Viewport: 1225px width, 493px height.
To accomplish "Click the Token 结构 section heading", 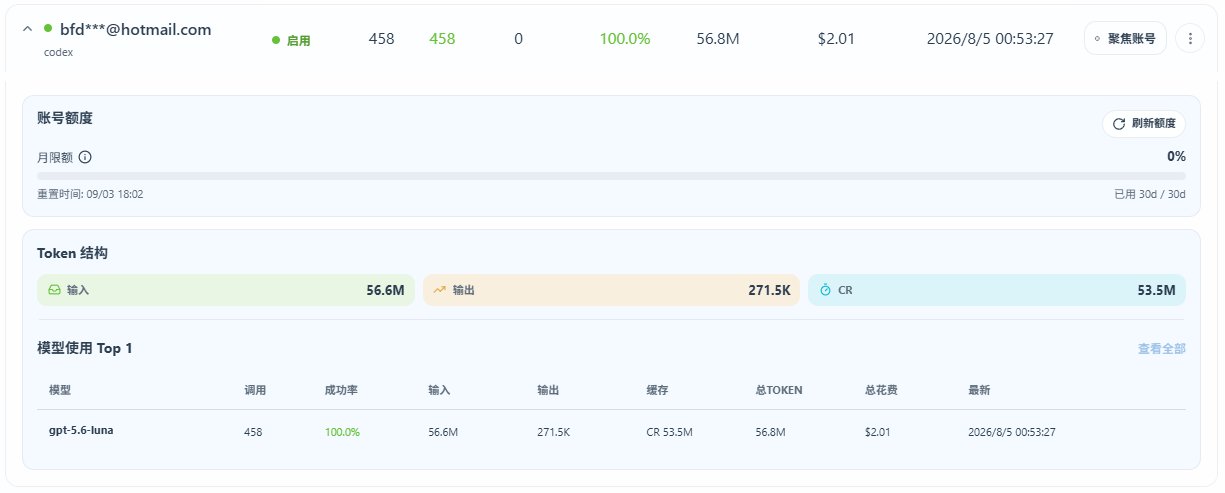I will pyautogui.click(x=72, y=253).
